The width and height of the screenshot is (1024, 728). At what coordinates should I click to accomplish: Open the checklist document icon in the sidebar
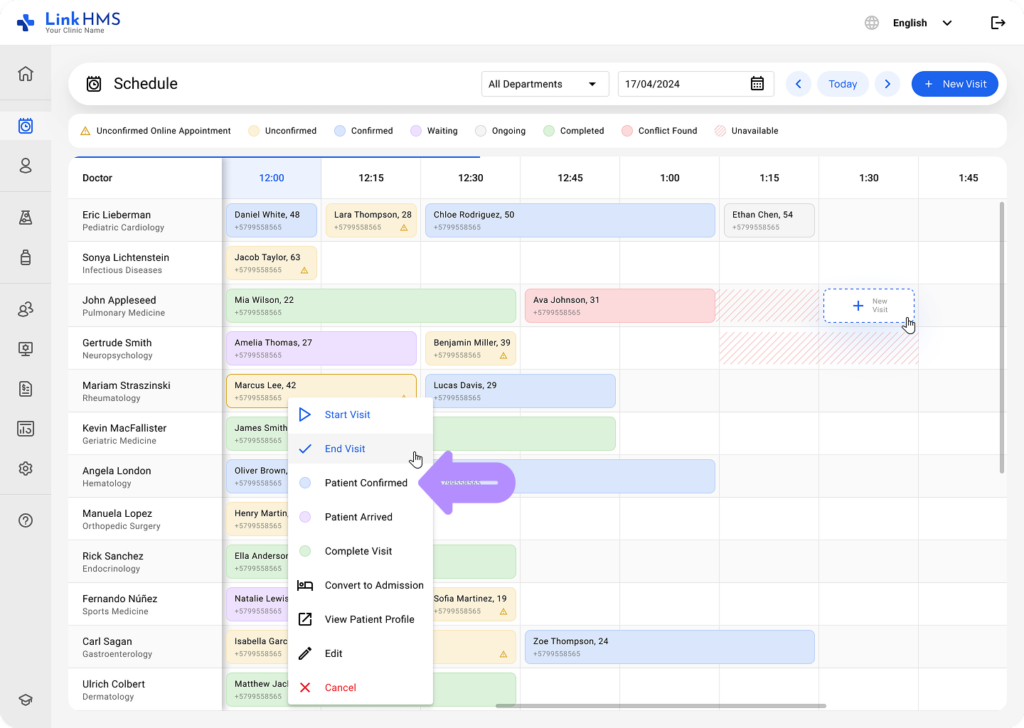pyautogui.click(x=25, y=389)
